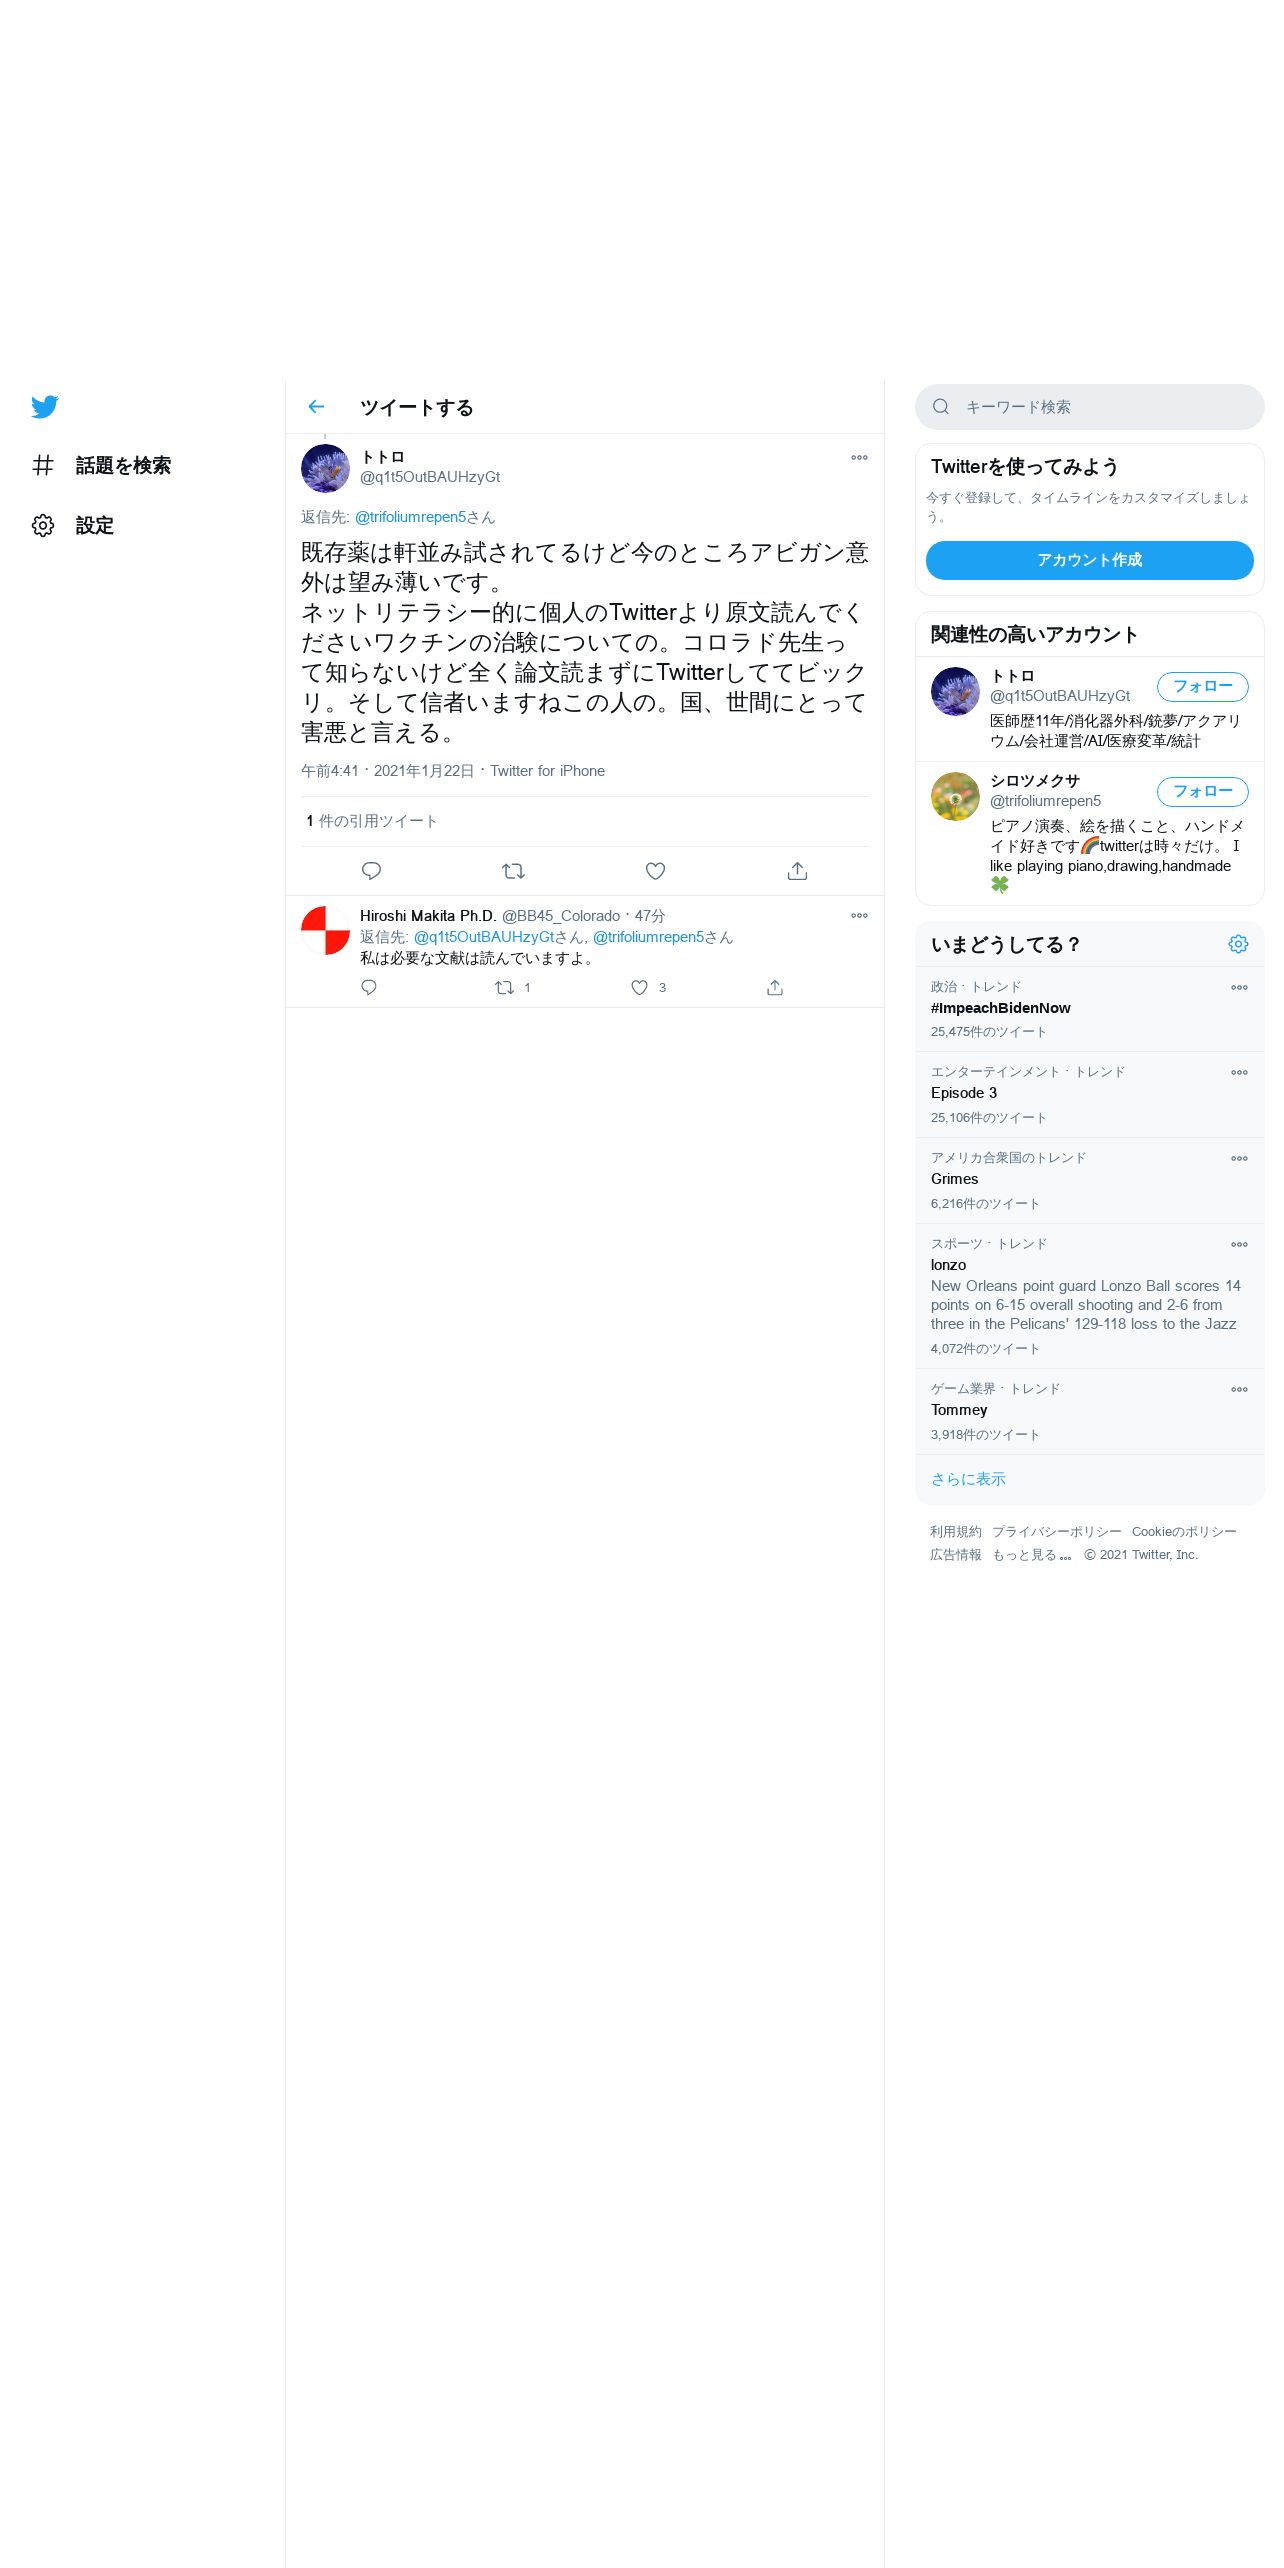Follow トトロ from related accounts
The image size is (1284, 2568).
click(1203, 687)
